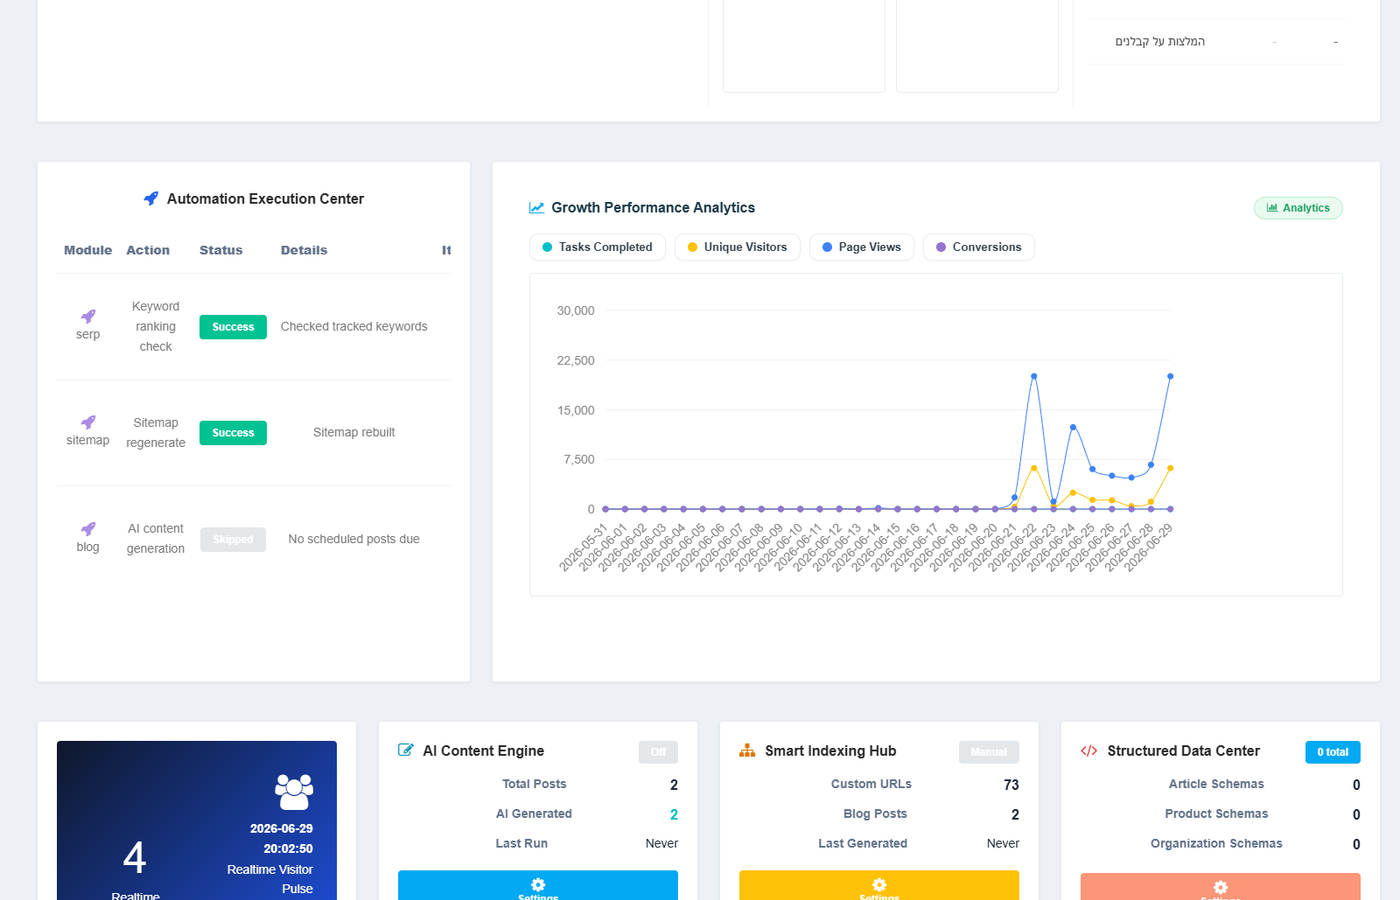Click the 'Keyword ranking check' action cell
The width and height of the screenshot is (1400, 900).
click(156, 326)
